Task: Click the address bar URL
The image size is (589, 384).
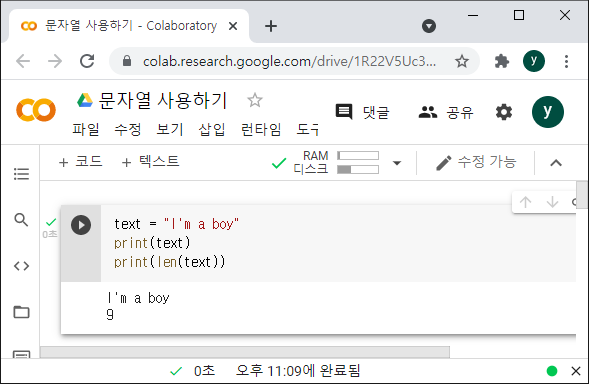Action: tap(289, 61)
